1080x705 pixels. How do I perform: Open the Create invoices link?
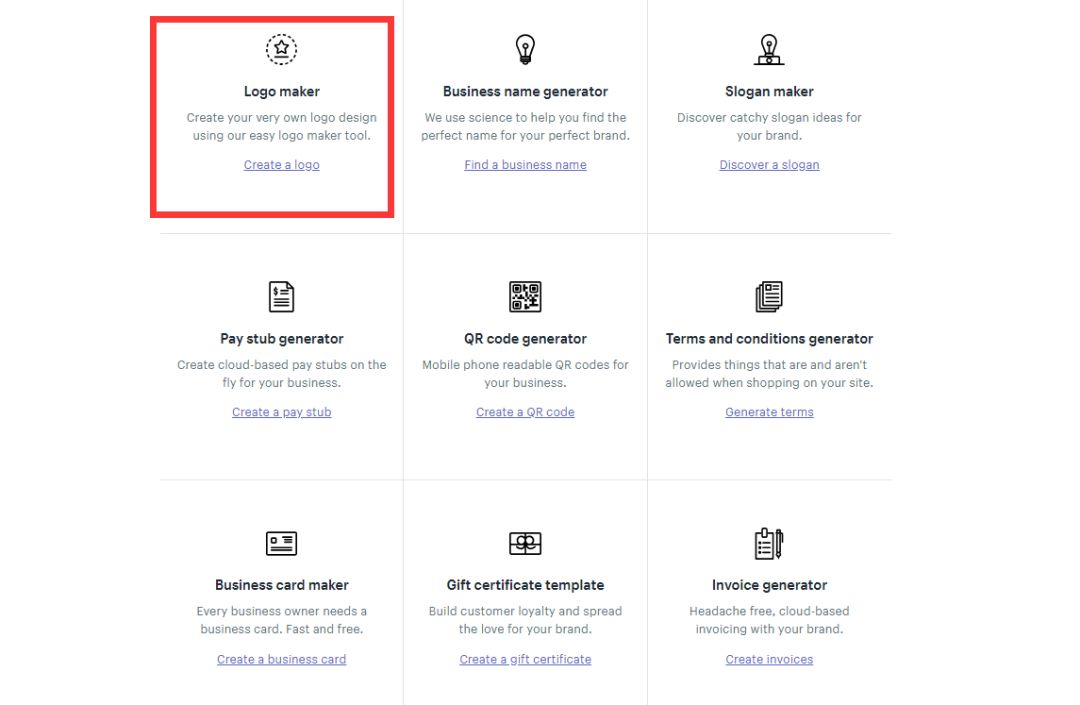(x=769, y=658)
